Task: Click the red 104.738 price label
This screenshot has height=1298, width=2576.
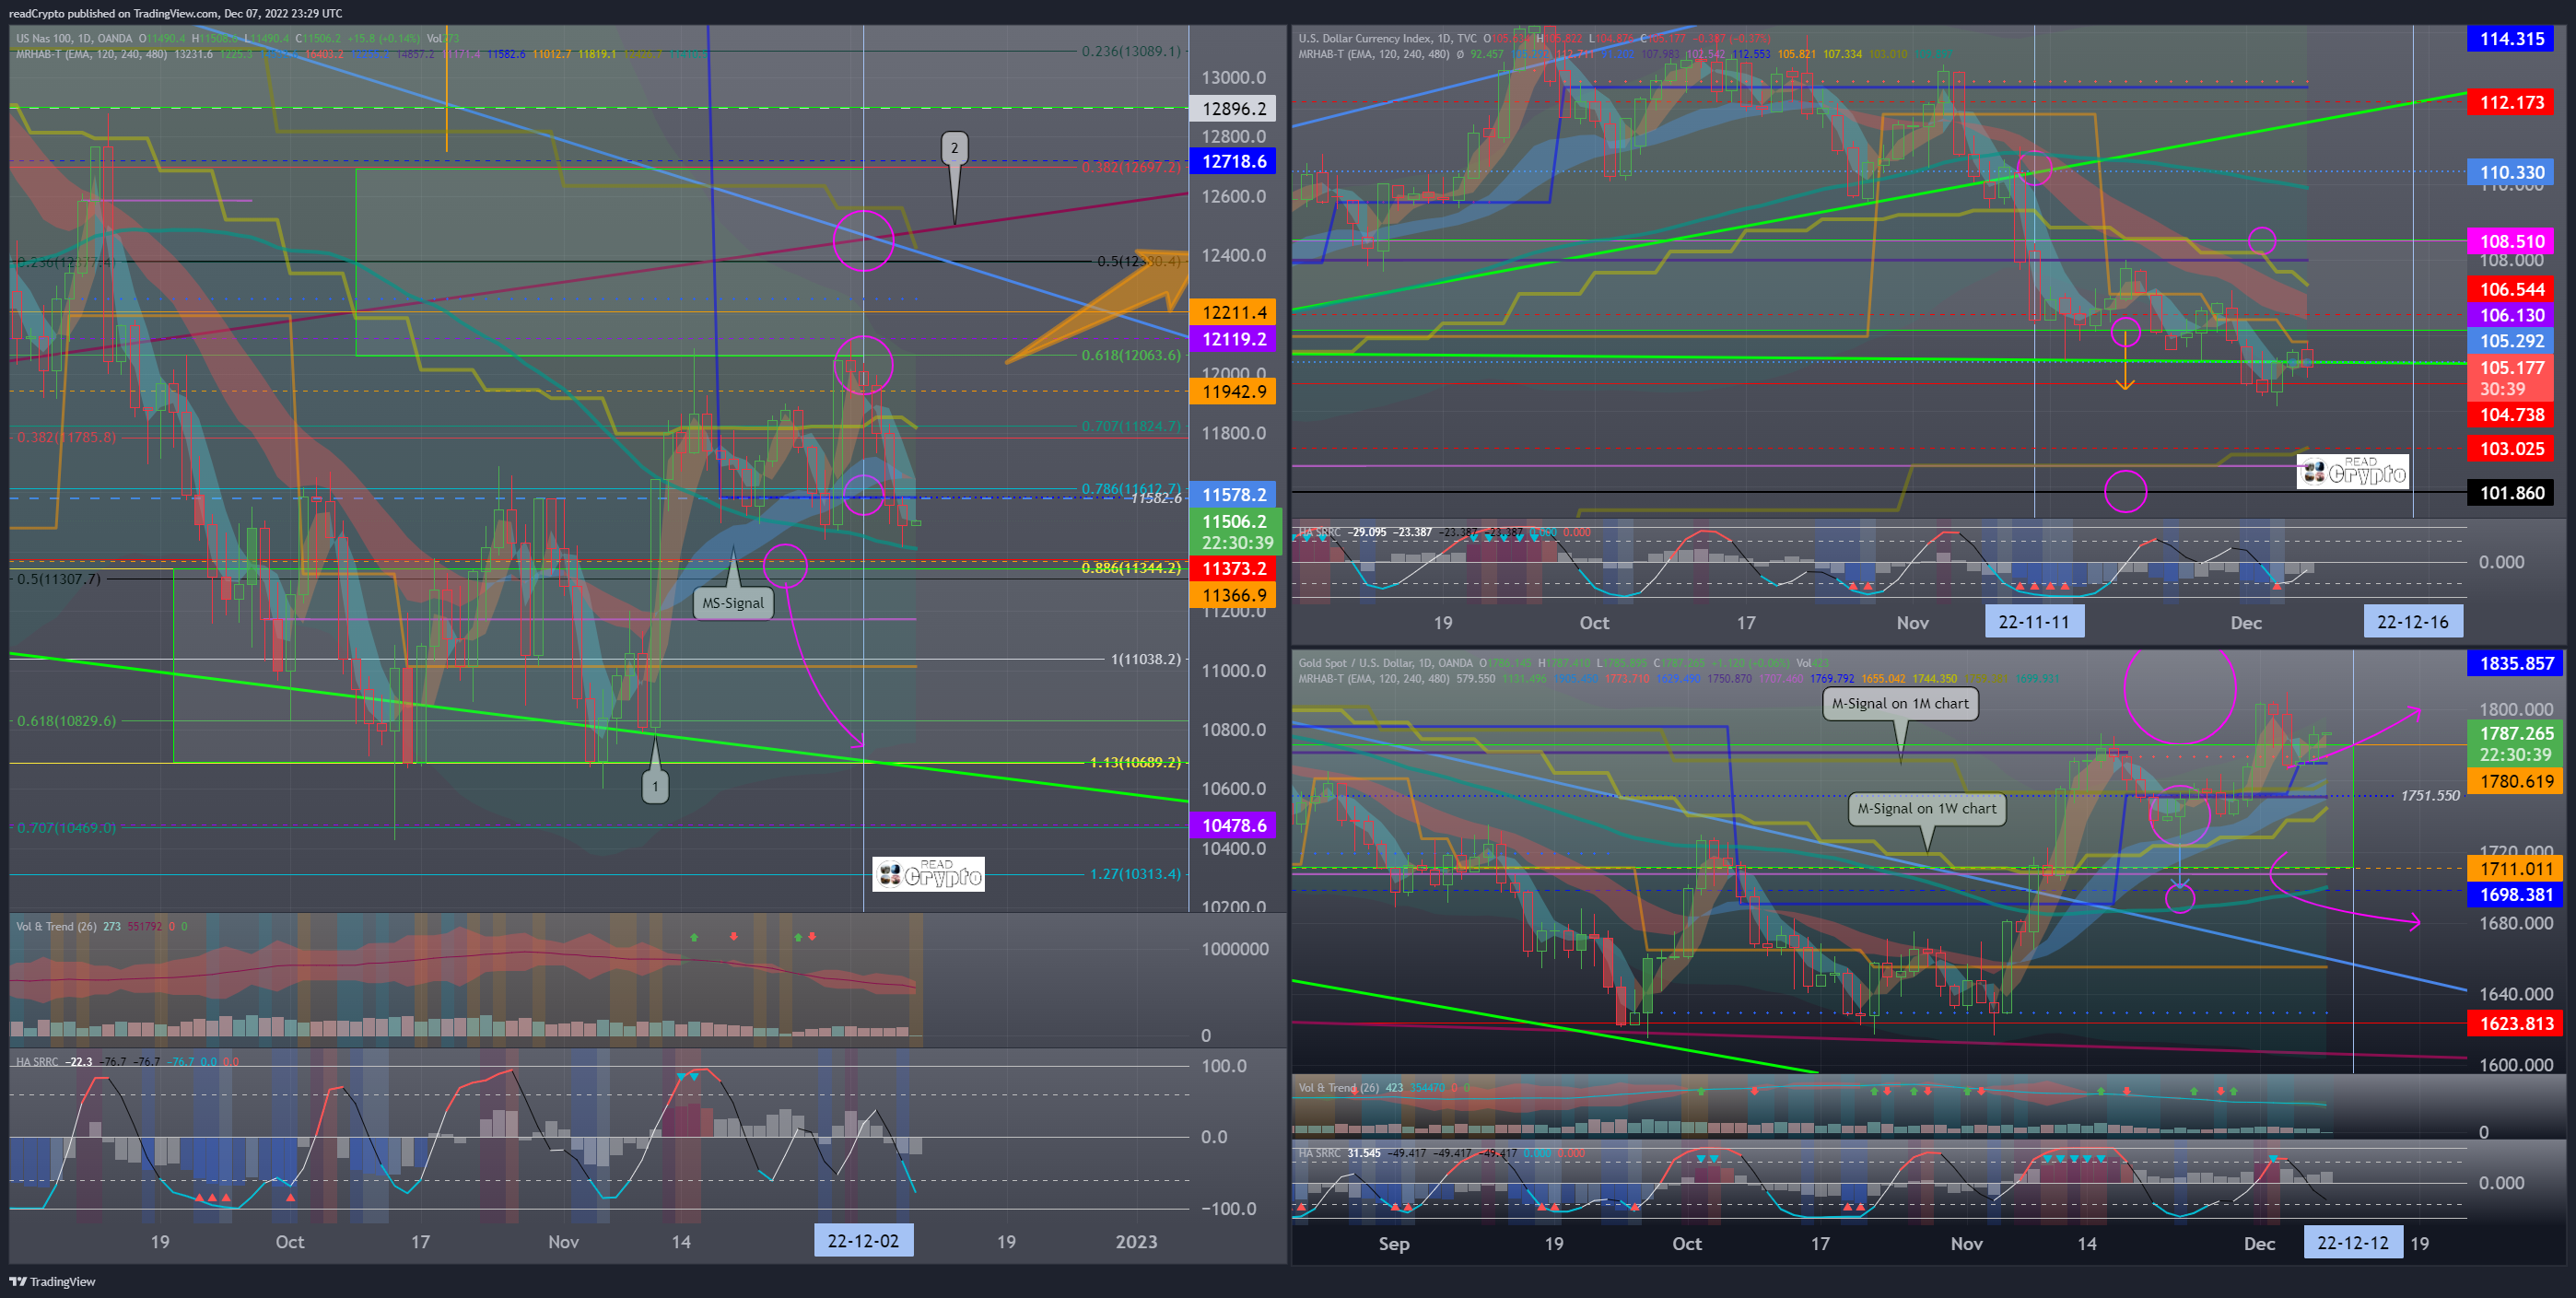Action: 2511,415
